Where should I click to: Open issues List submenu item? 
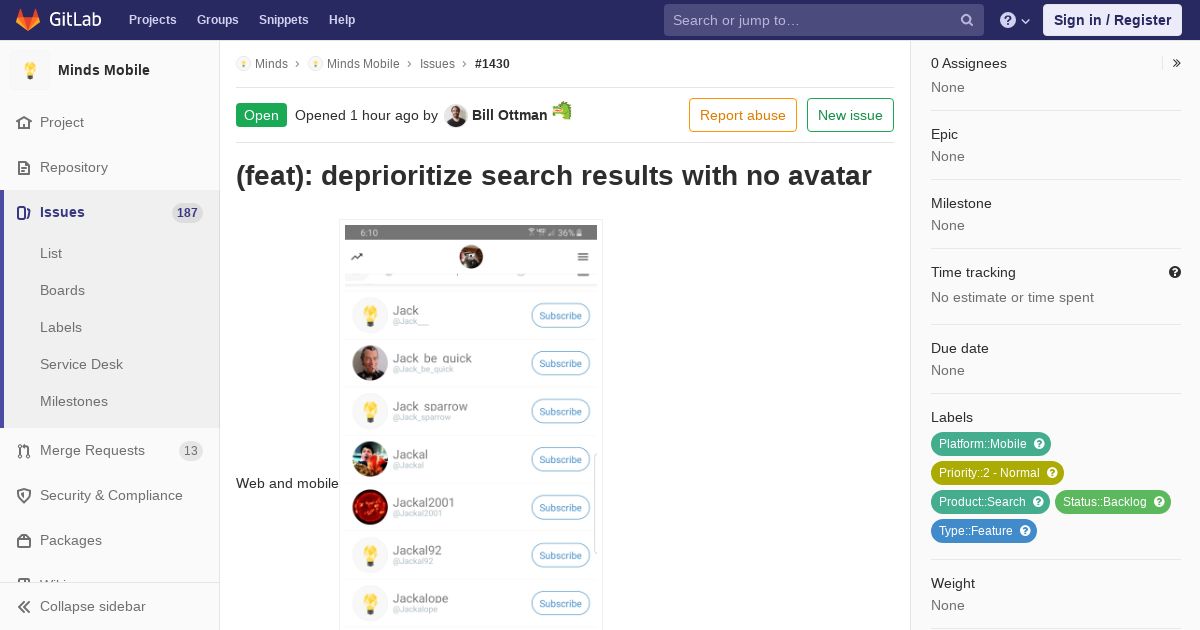(x=51, y=253)
